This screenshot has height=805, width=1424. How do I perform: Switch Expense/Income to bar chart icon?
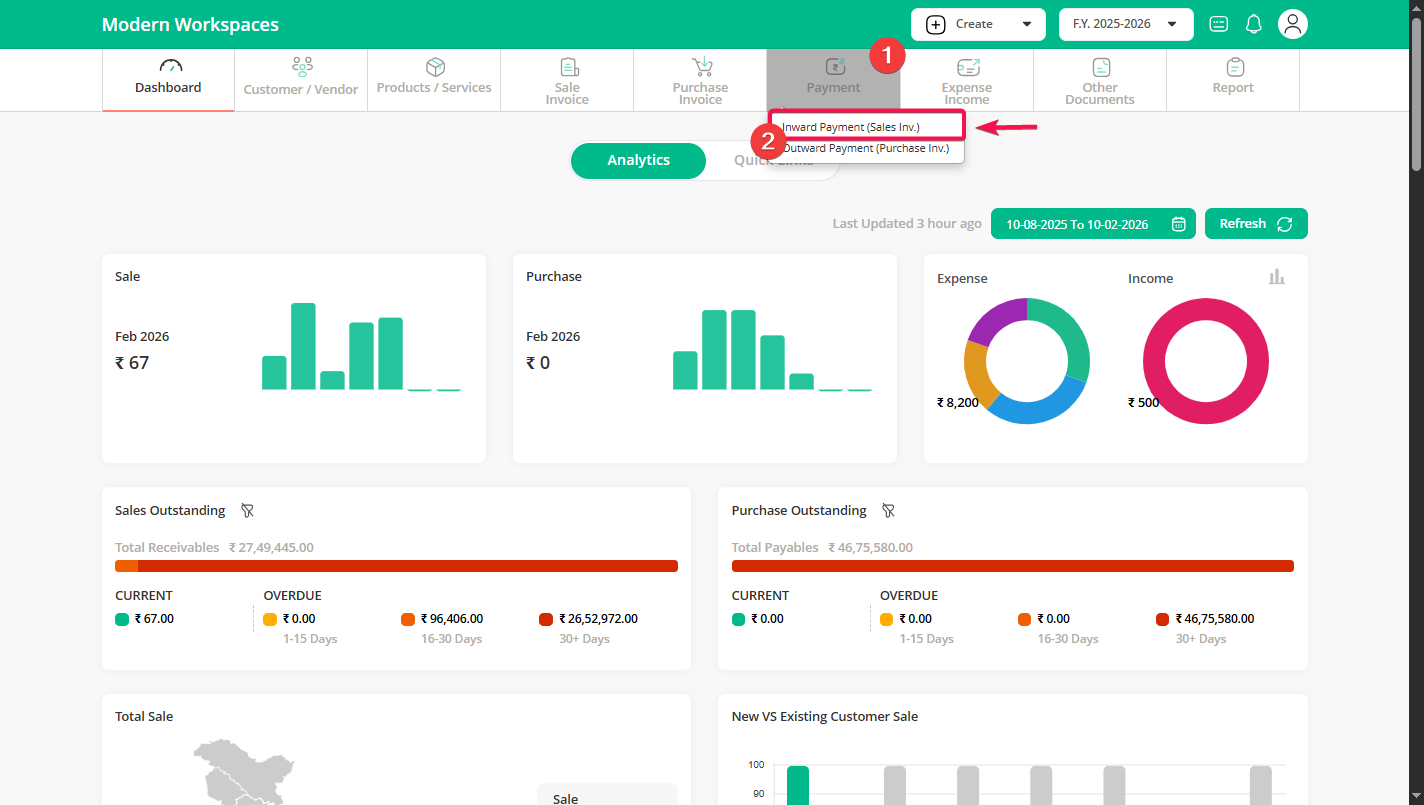click(1277, 277)
